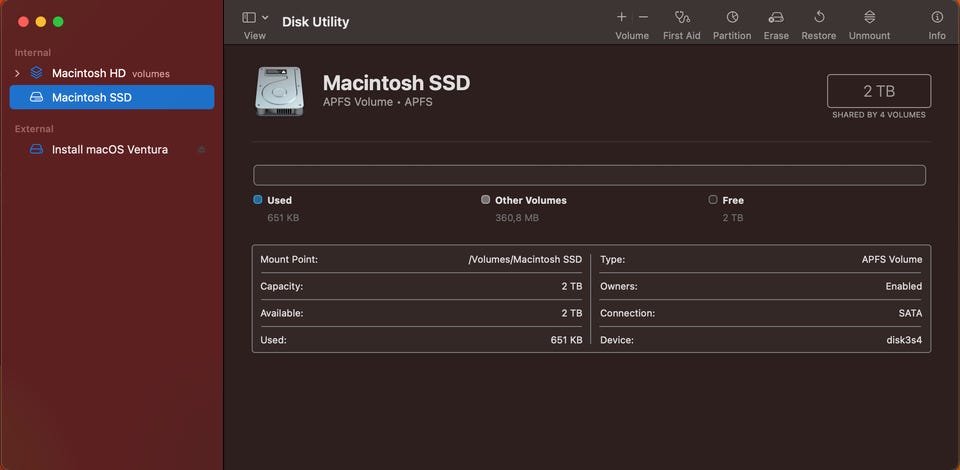Select Macintosh HD in the sidebar

[x=88, y=73]
